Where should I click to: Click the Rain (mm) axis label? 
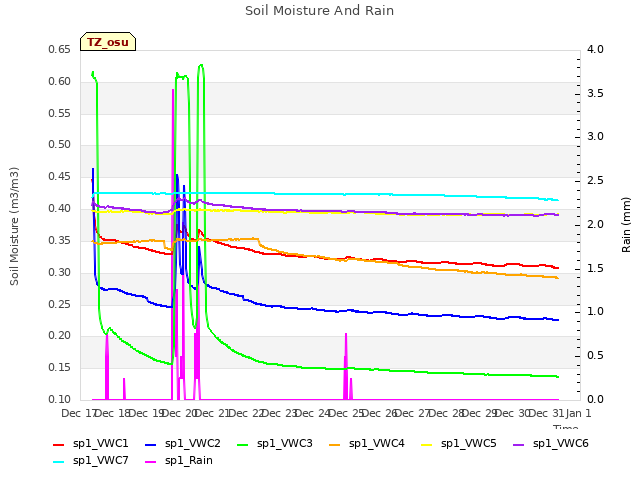click(x=626, y=225)
